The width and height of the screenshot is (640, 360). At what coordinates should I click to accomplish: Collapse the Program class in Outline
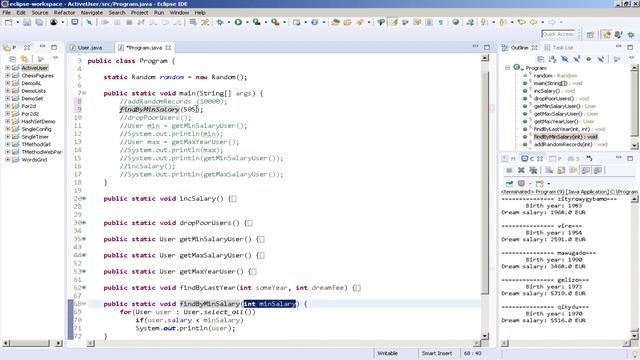tap(507, 68)
